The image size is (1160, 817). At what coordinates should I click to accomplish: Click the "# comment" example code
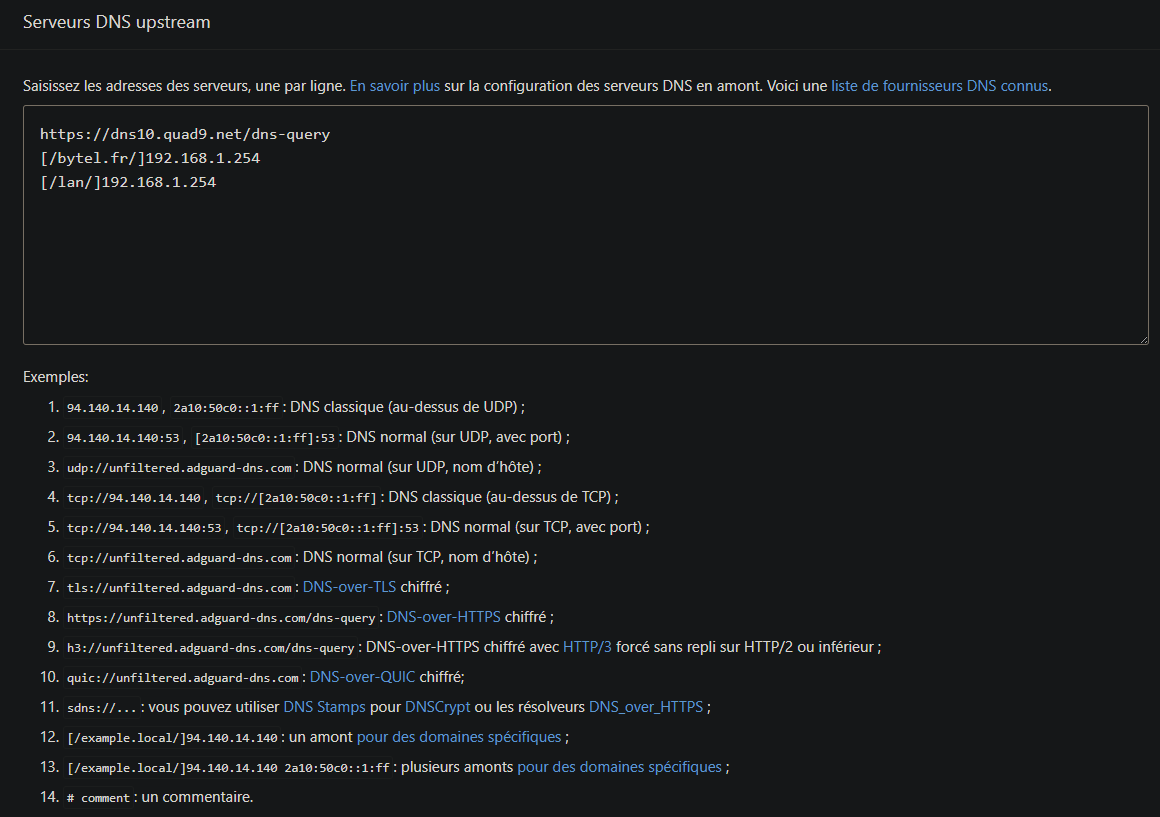(x=98, y=798)
